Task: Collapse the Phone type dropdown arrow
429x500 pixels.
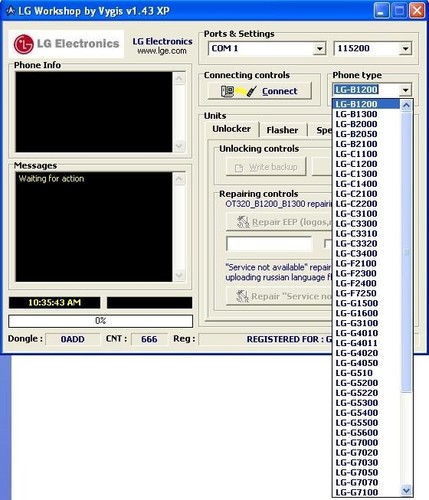Action: pyautogui.click(x=405, y=90)
